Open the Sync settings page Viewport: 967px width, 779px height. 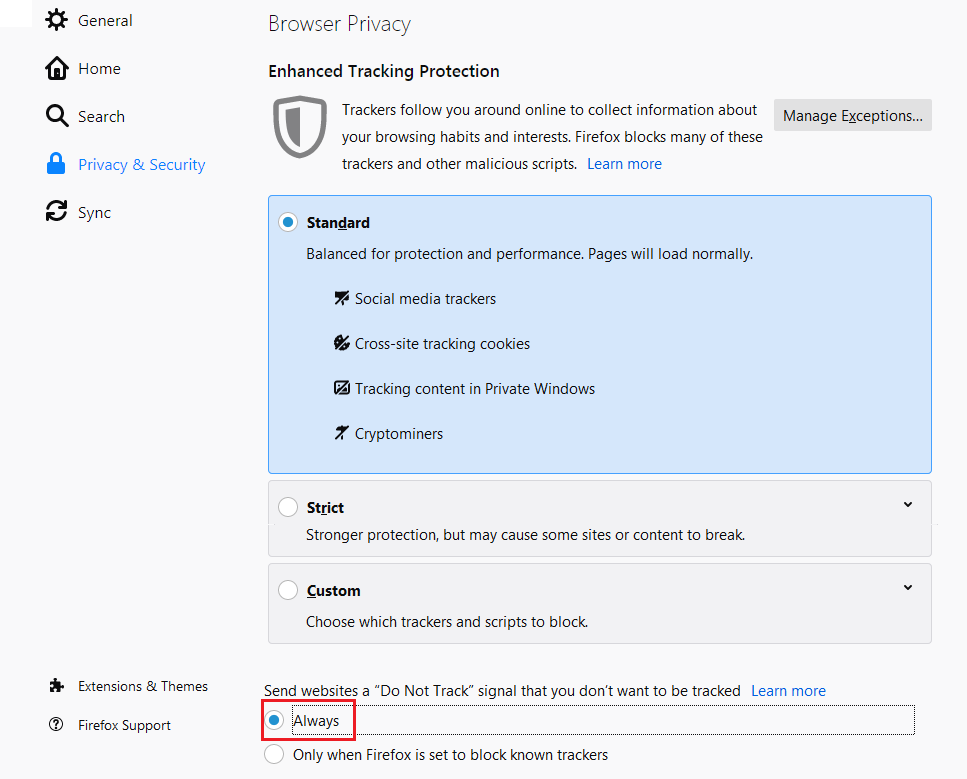(x=90, y=212)
